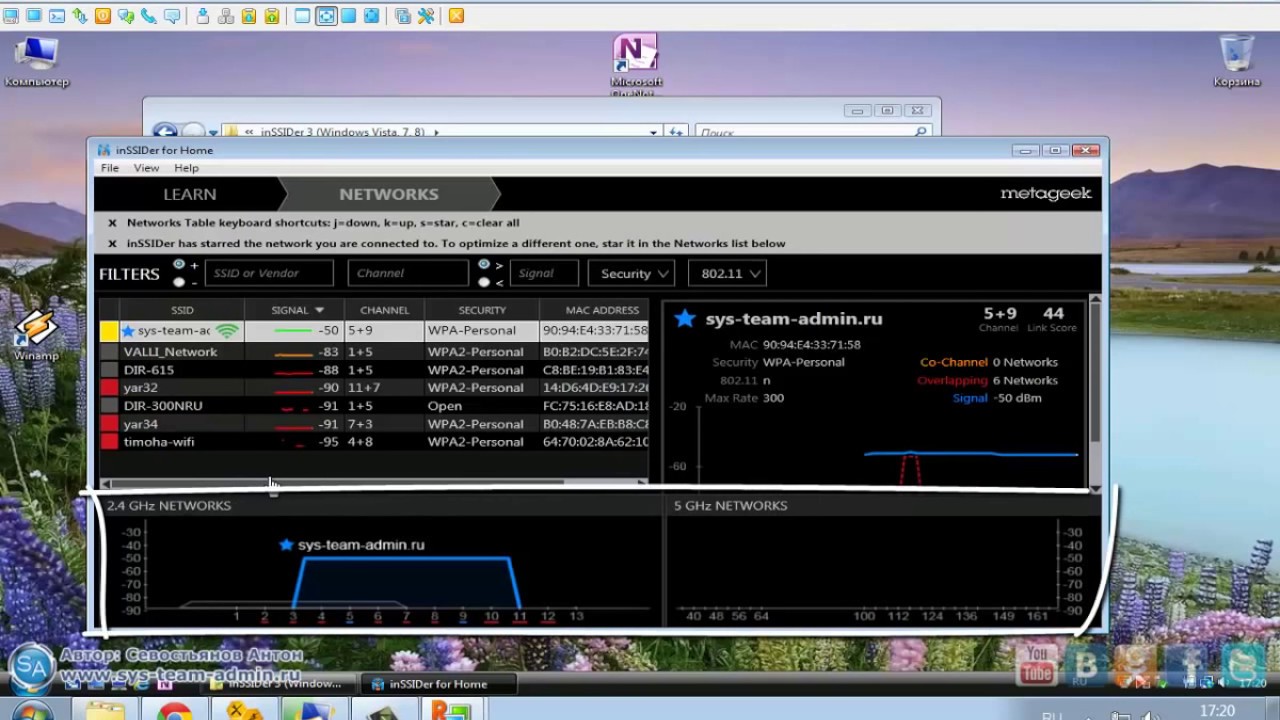Click the Signal filter field
The image size is (1280, 720).
[x=544, y=273]
